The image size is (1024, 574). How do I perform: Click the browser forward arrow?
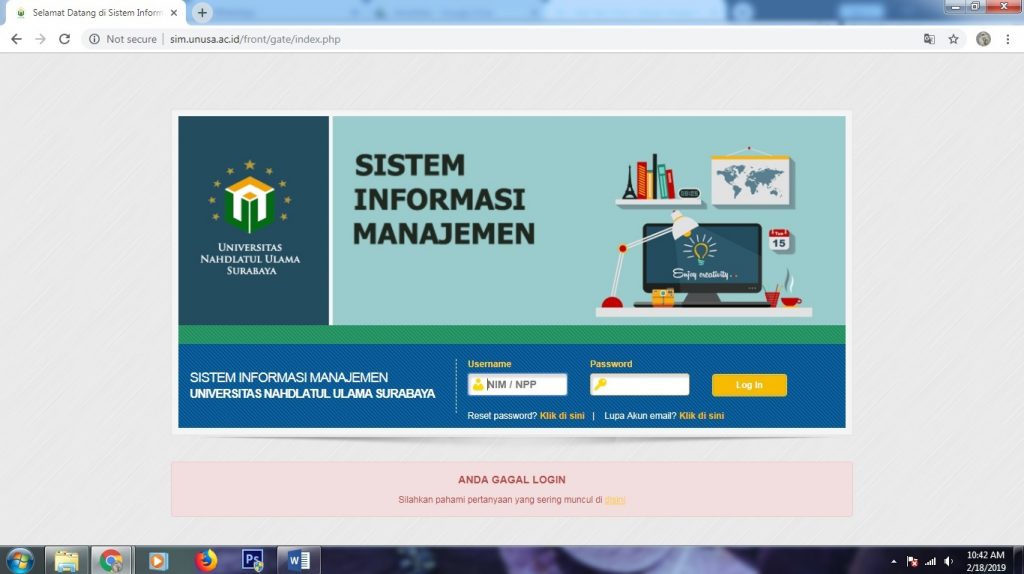(x=40, y=39)
